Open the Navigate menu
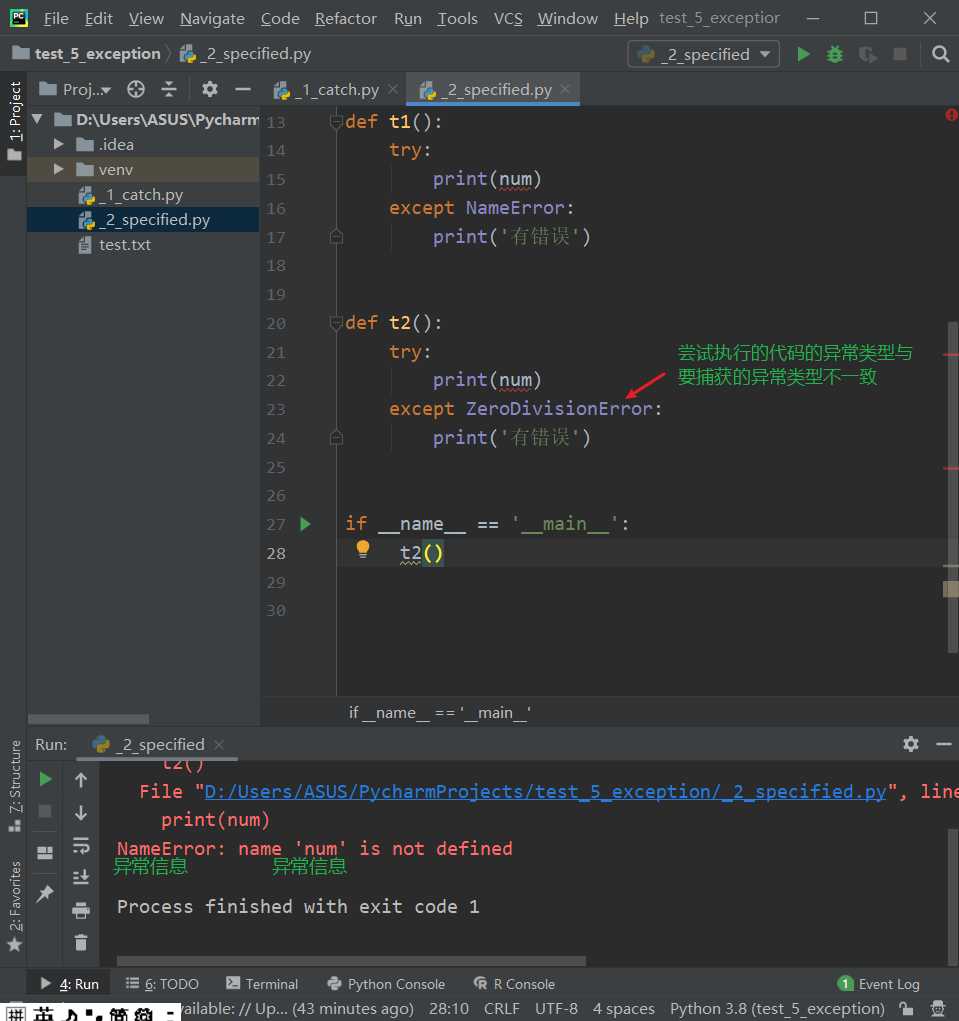The height and width of the screenshot is (1021, 959). coord(212,18)
